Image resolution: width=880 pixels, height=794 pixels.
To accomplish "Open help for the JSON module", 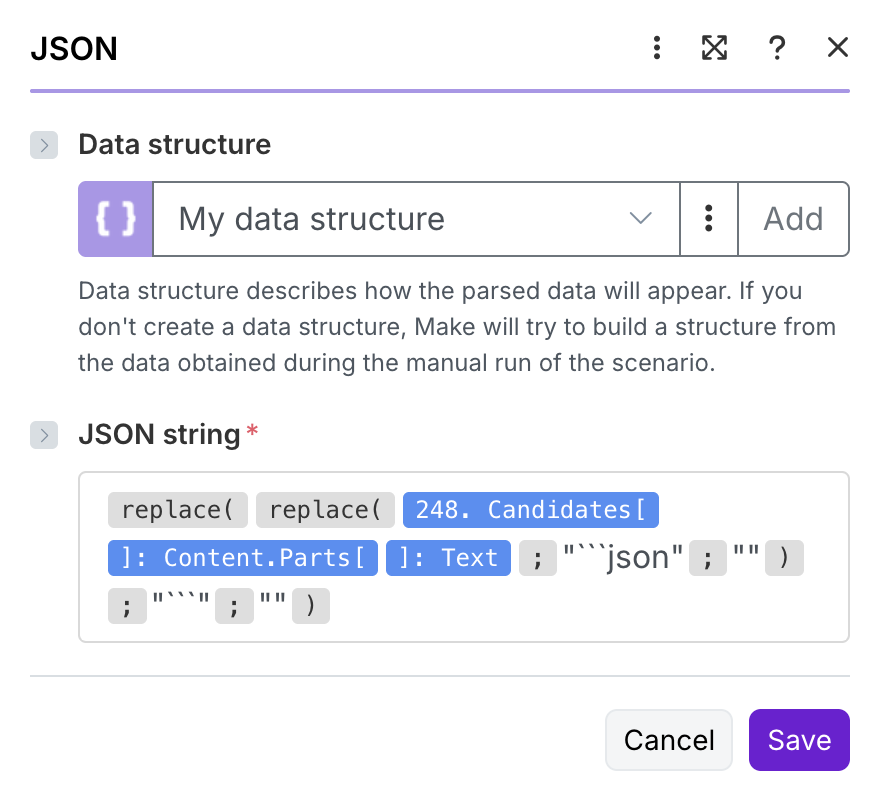I will click(x=776, y=47).
